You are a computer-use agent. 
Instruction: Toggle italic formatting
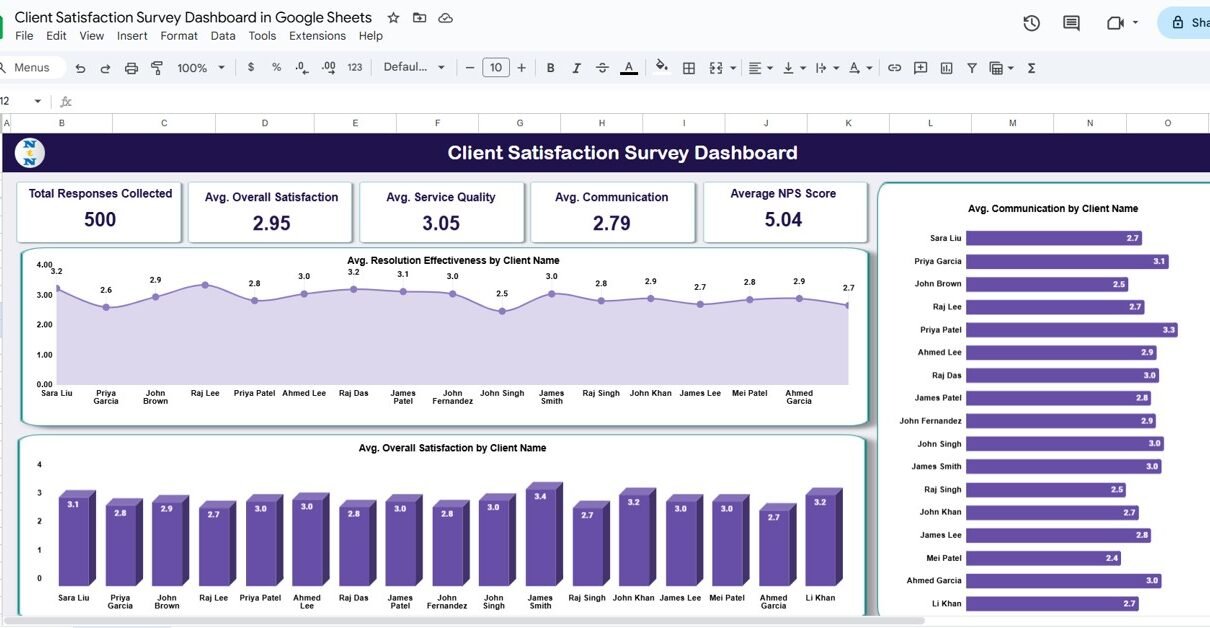(576, 68)
